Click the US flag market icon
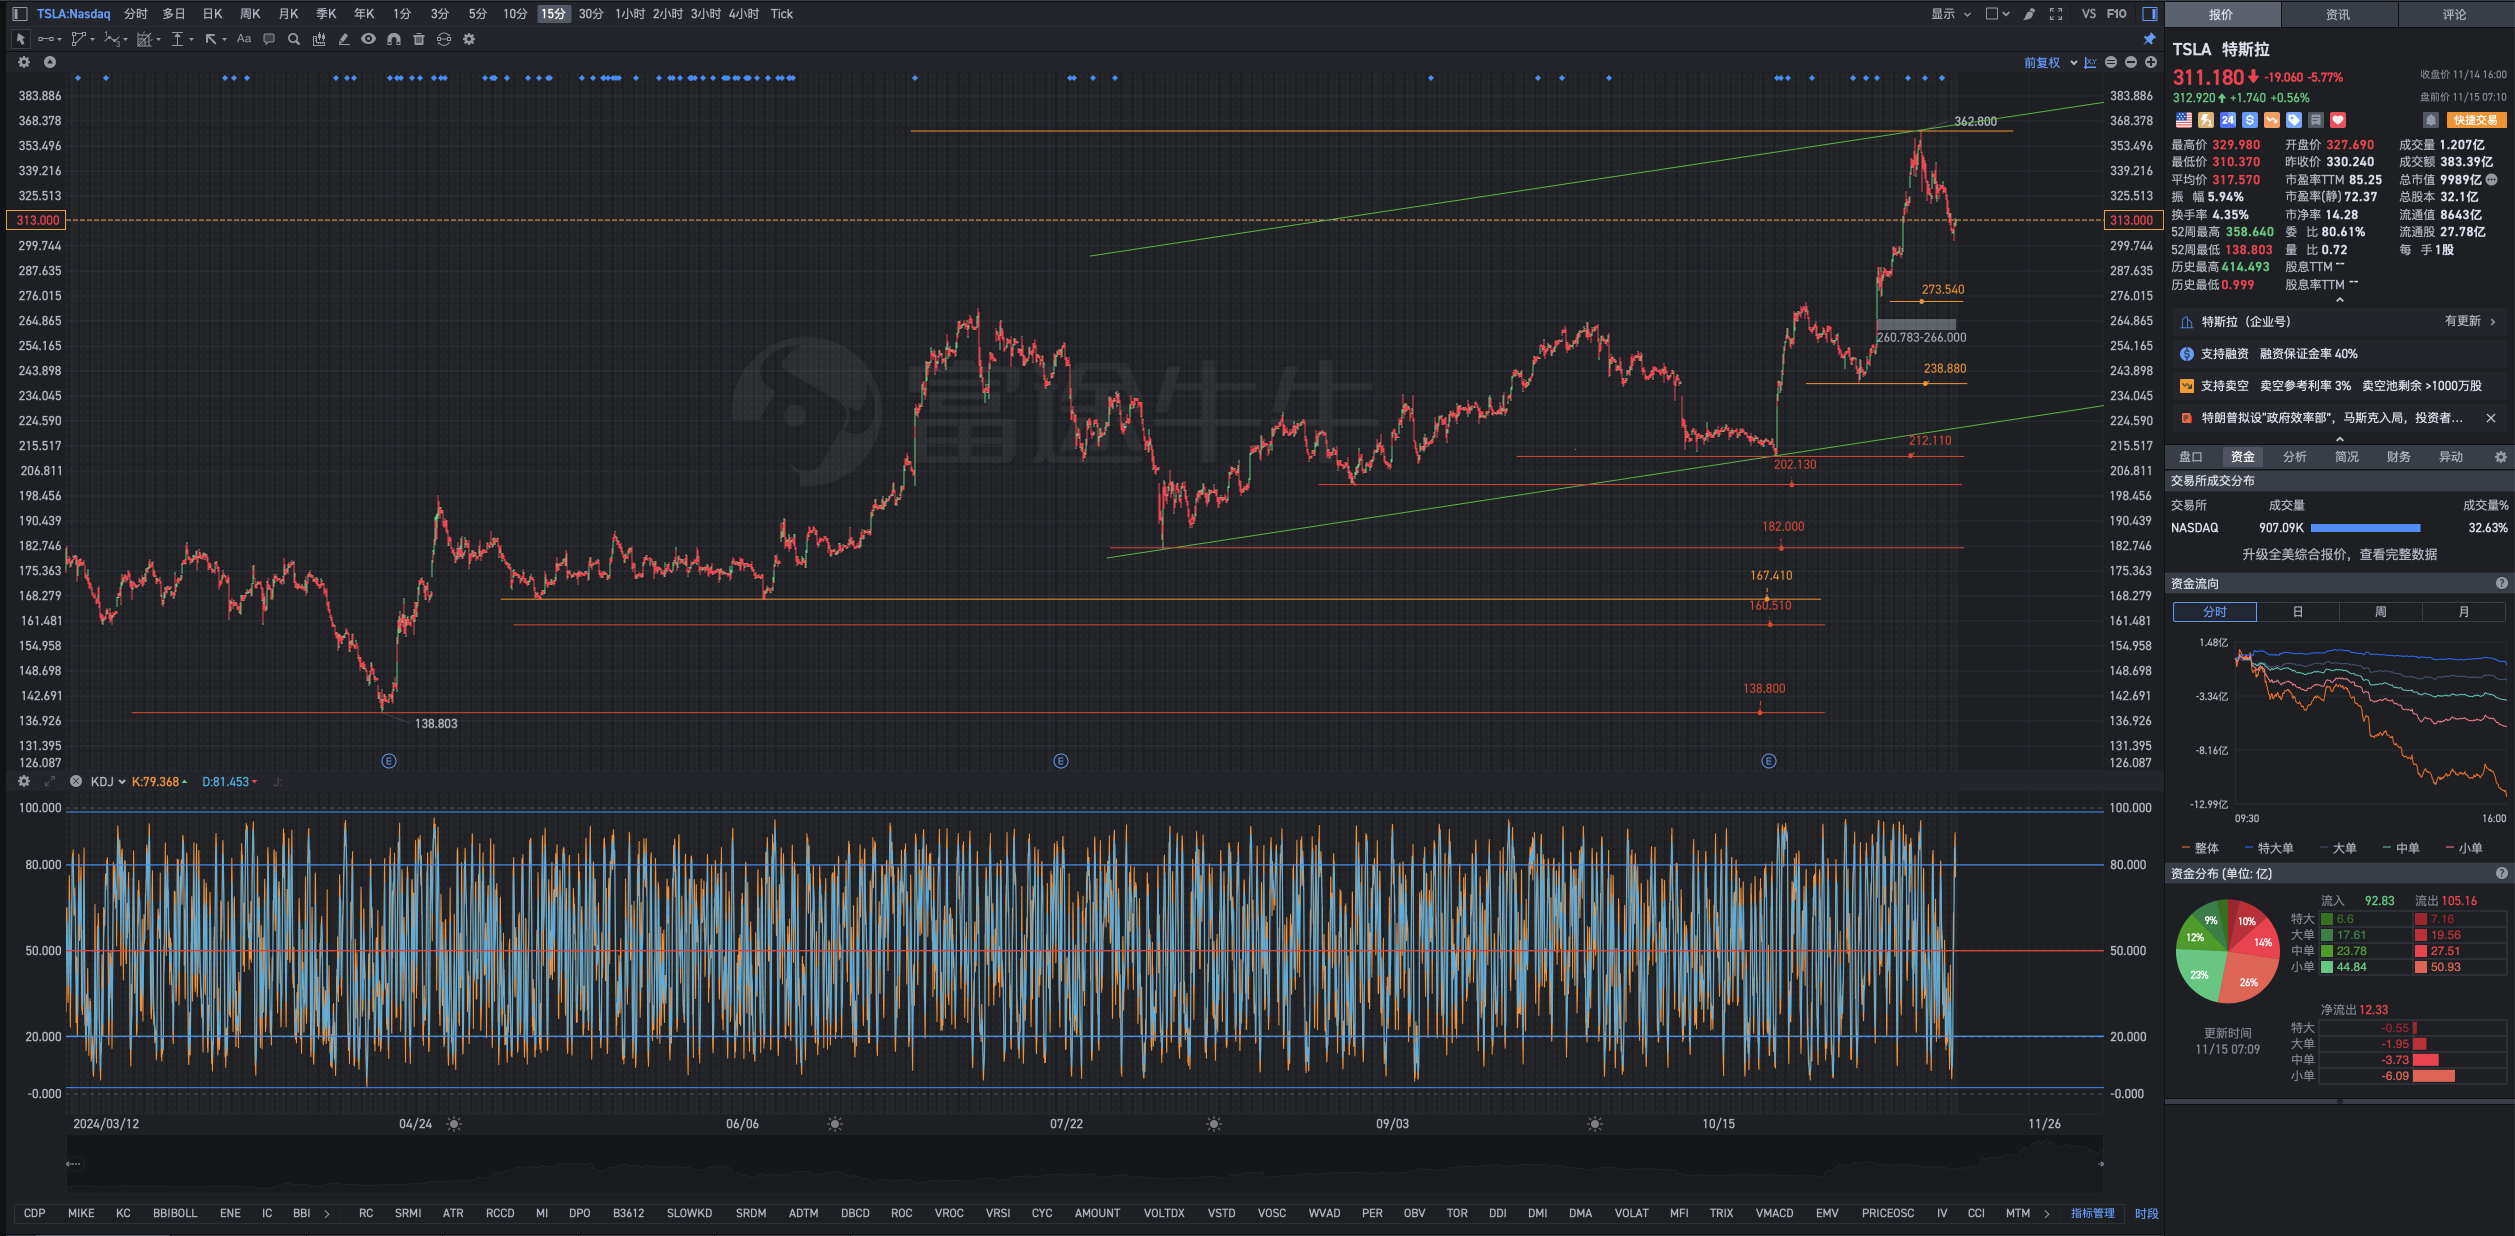 coord(2184,120)
